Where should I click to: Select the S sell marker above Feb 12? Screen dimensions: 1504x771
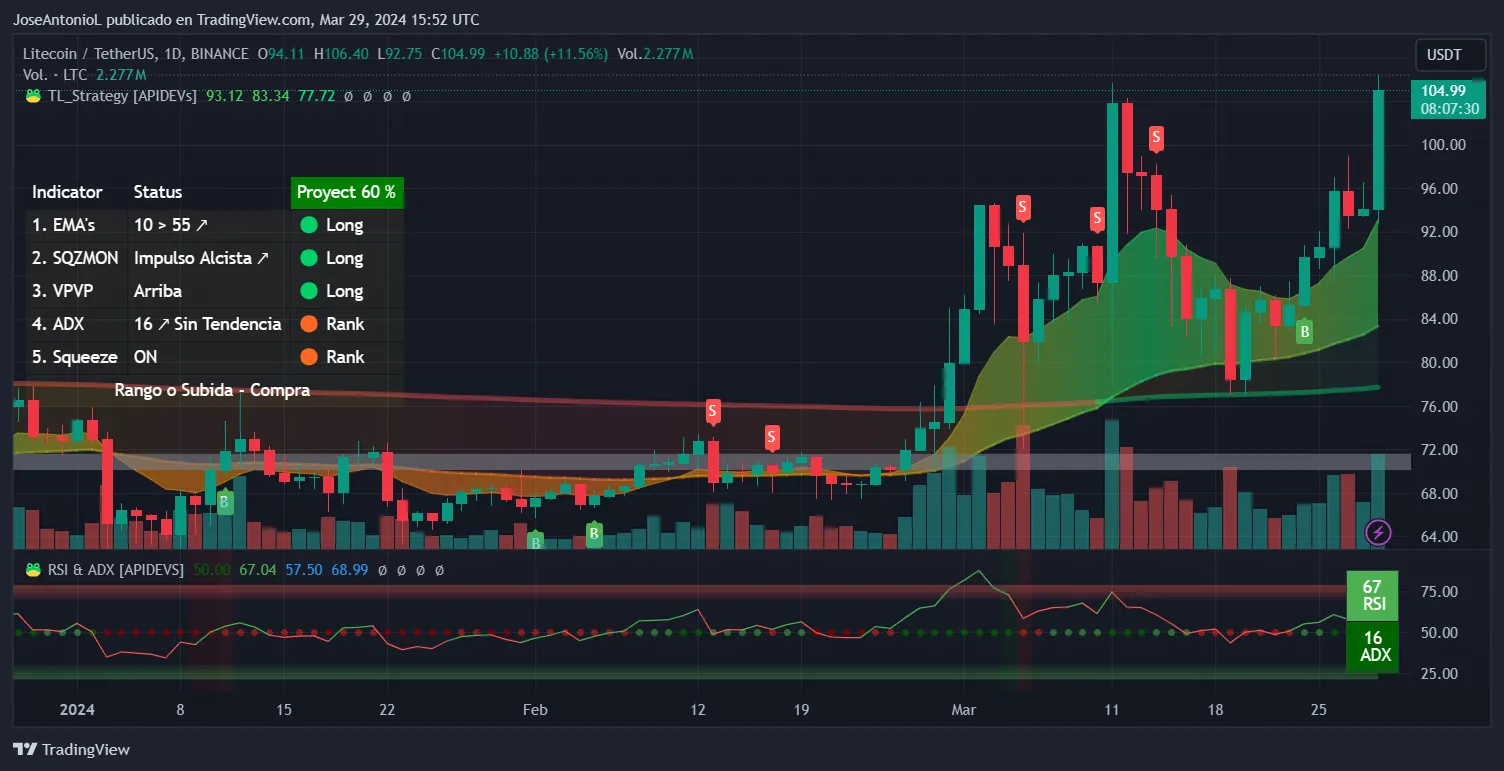[713, 410]
